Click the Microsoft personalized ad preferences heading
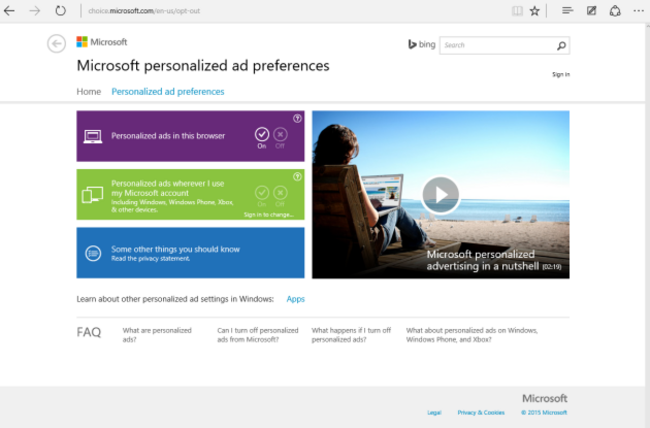This screenshot has width=650, height=428. (203, 66)
